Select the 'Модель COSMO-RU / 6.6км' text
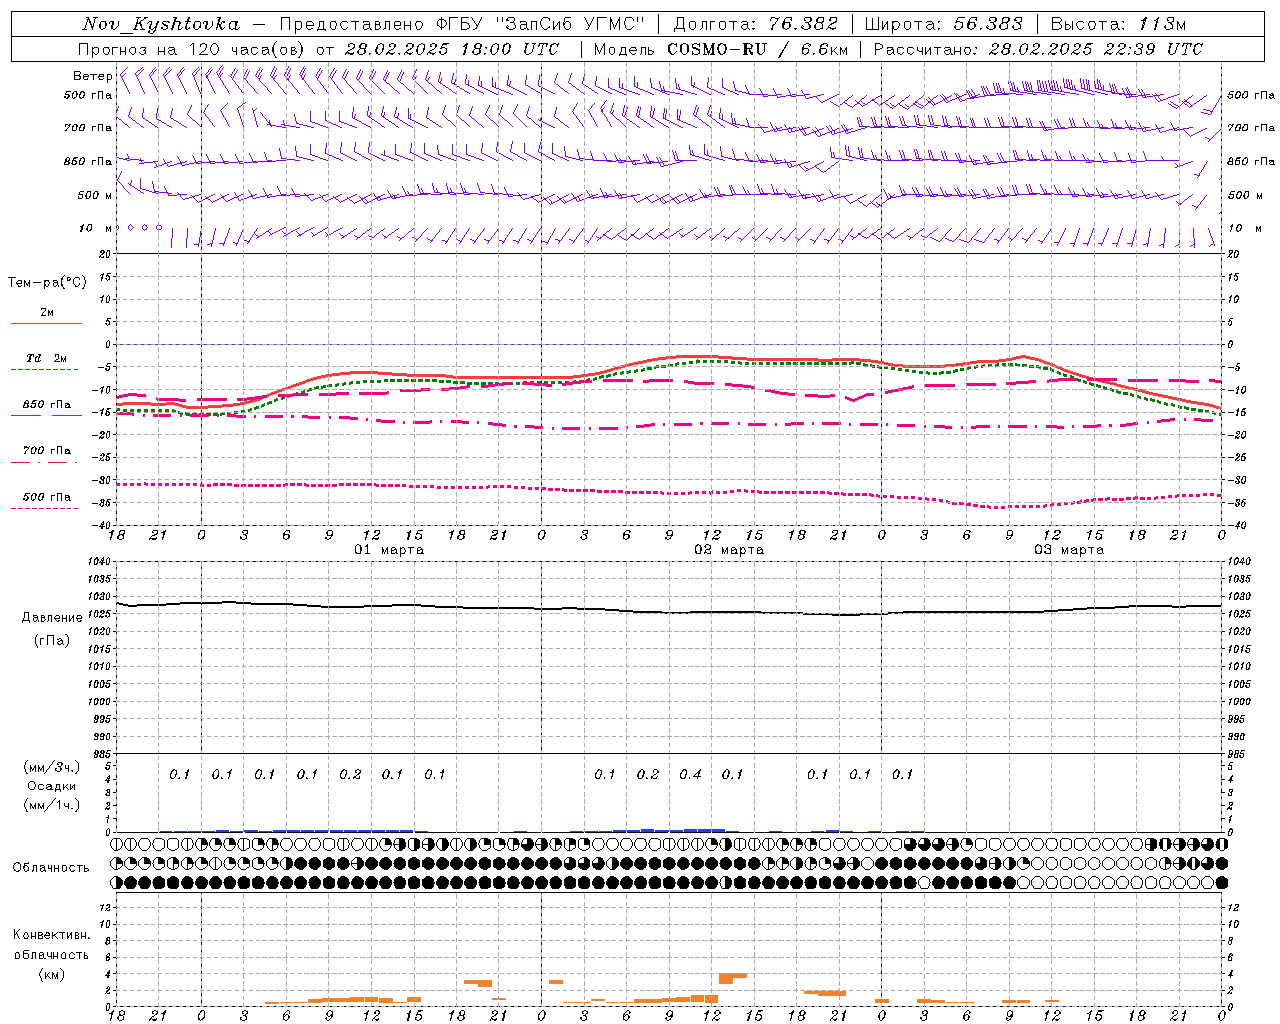 click(721, 49)
